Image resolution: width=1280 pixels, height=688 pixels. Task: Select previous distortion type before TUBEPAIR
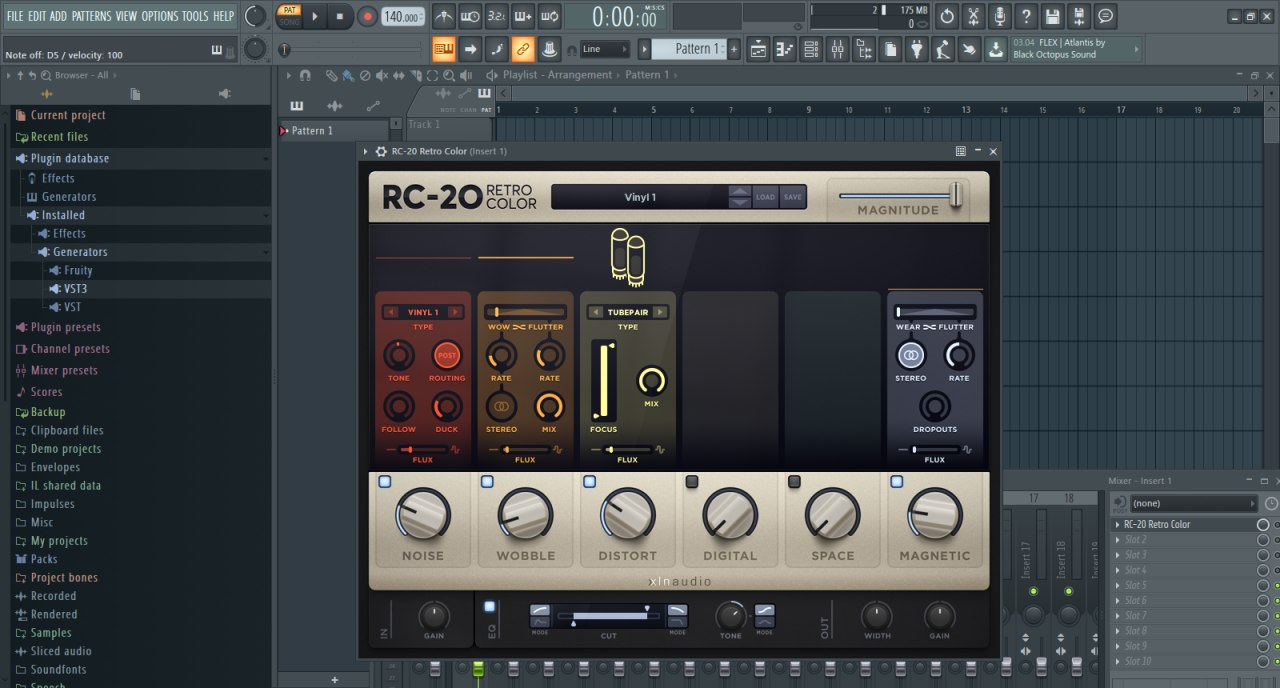(x=594, y=312)
